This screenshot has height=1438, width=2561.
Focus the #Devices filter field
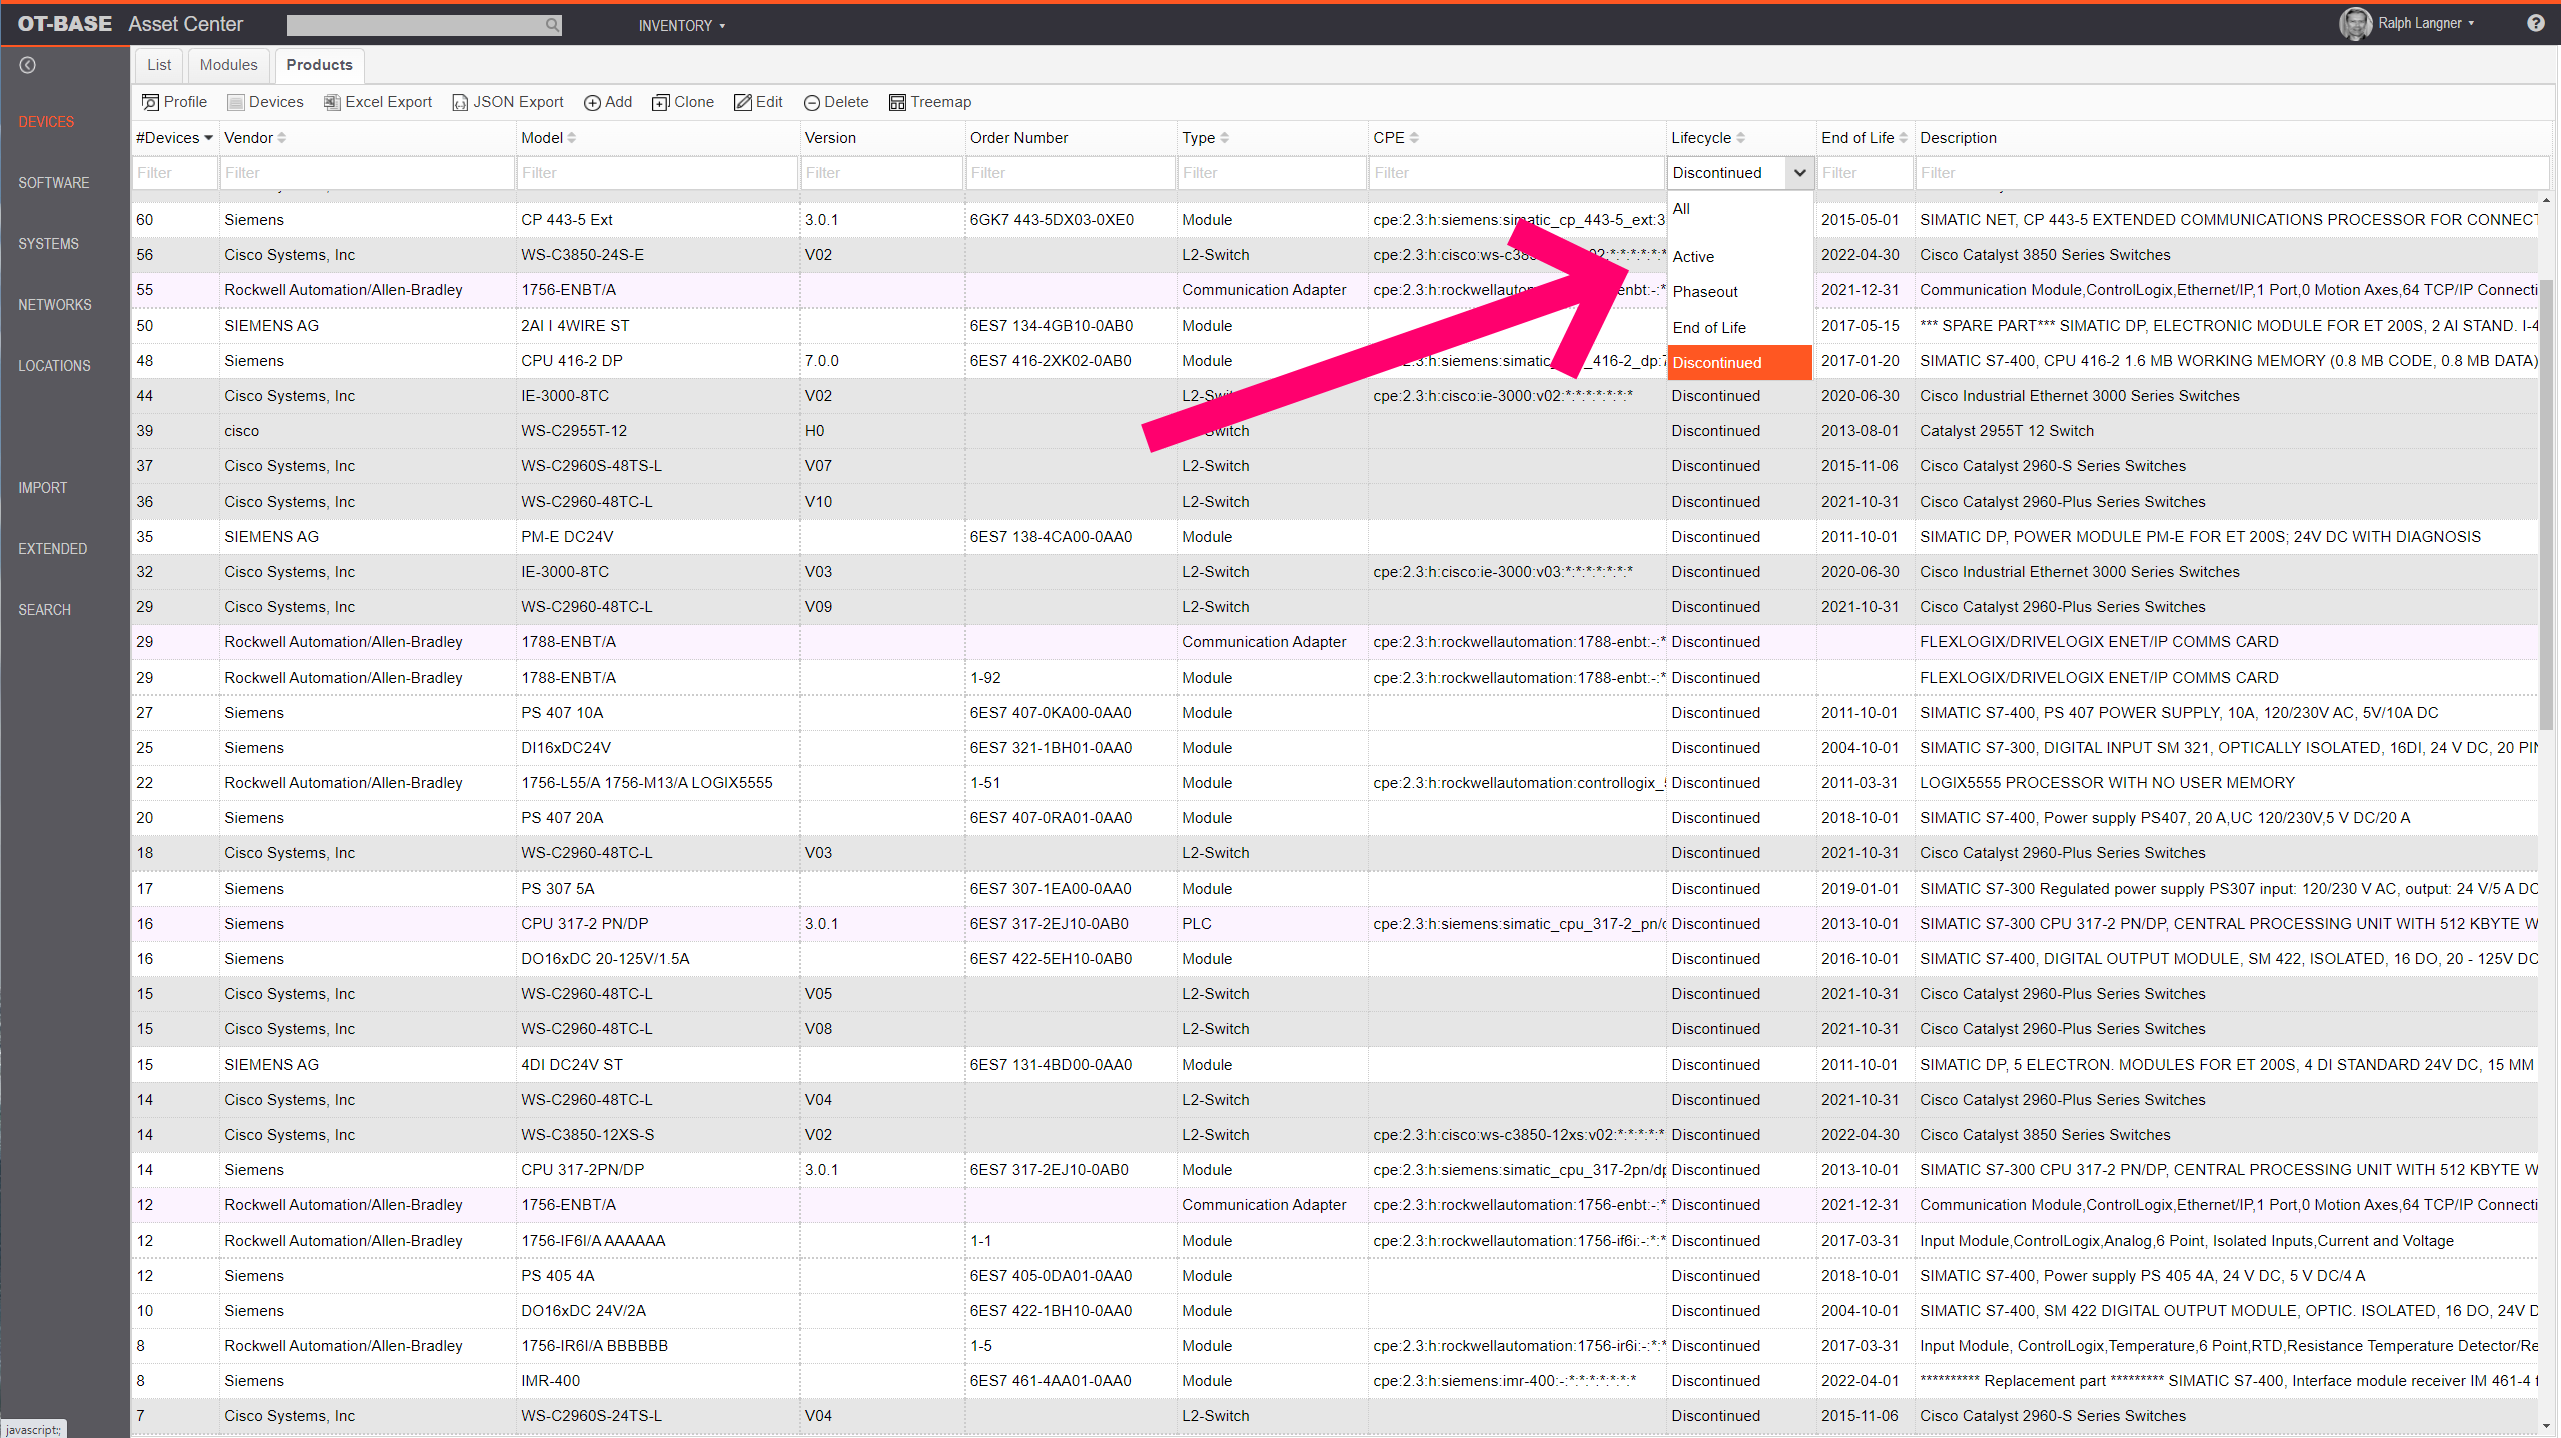[x=175, y=173]
